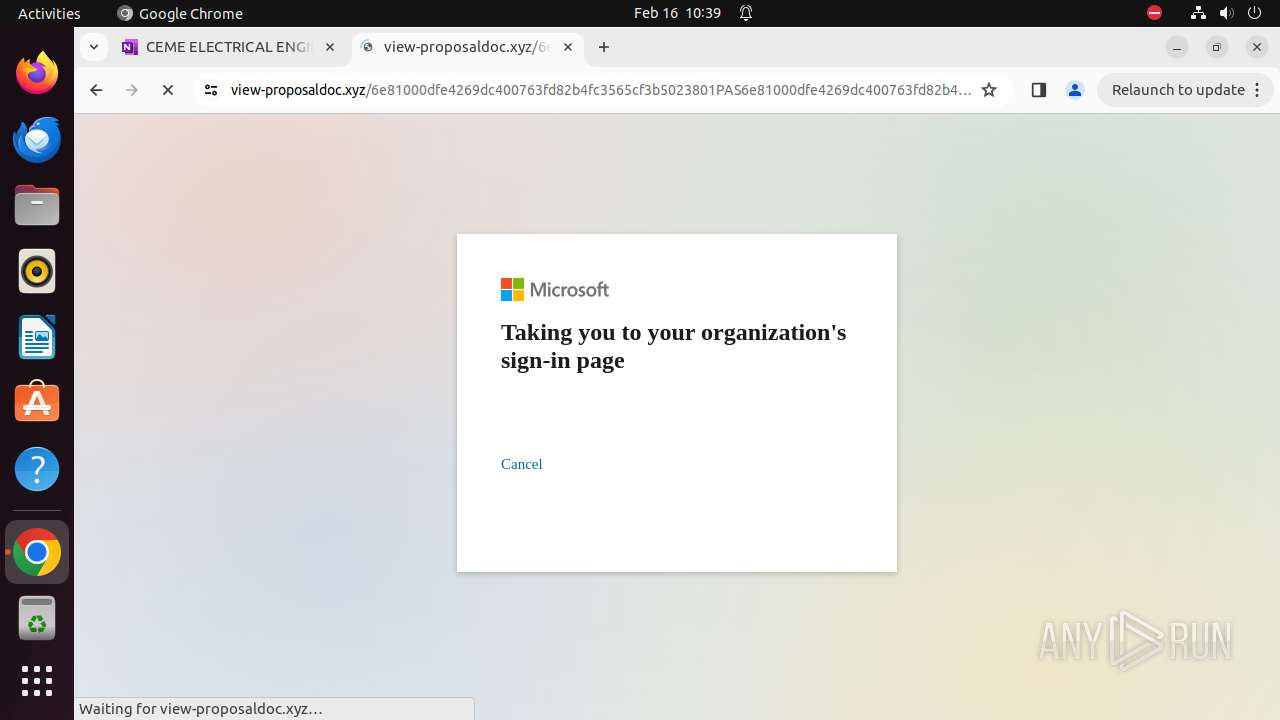Go back to previous page
Viewport: 1280px width, 720px height.
click(x=96, y=90)
